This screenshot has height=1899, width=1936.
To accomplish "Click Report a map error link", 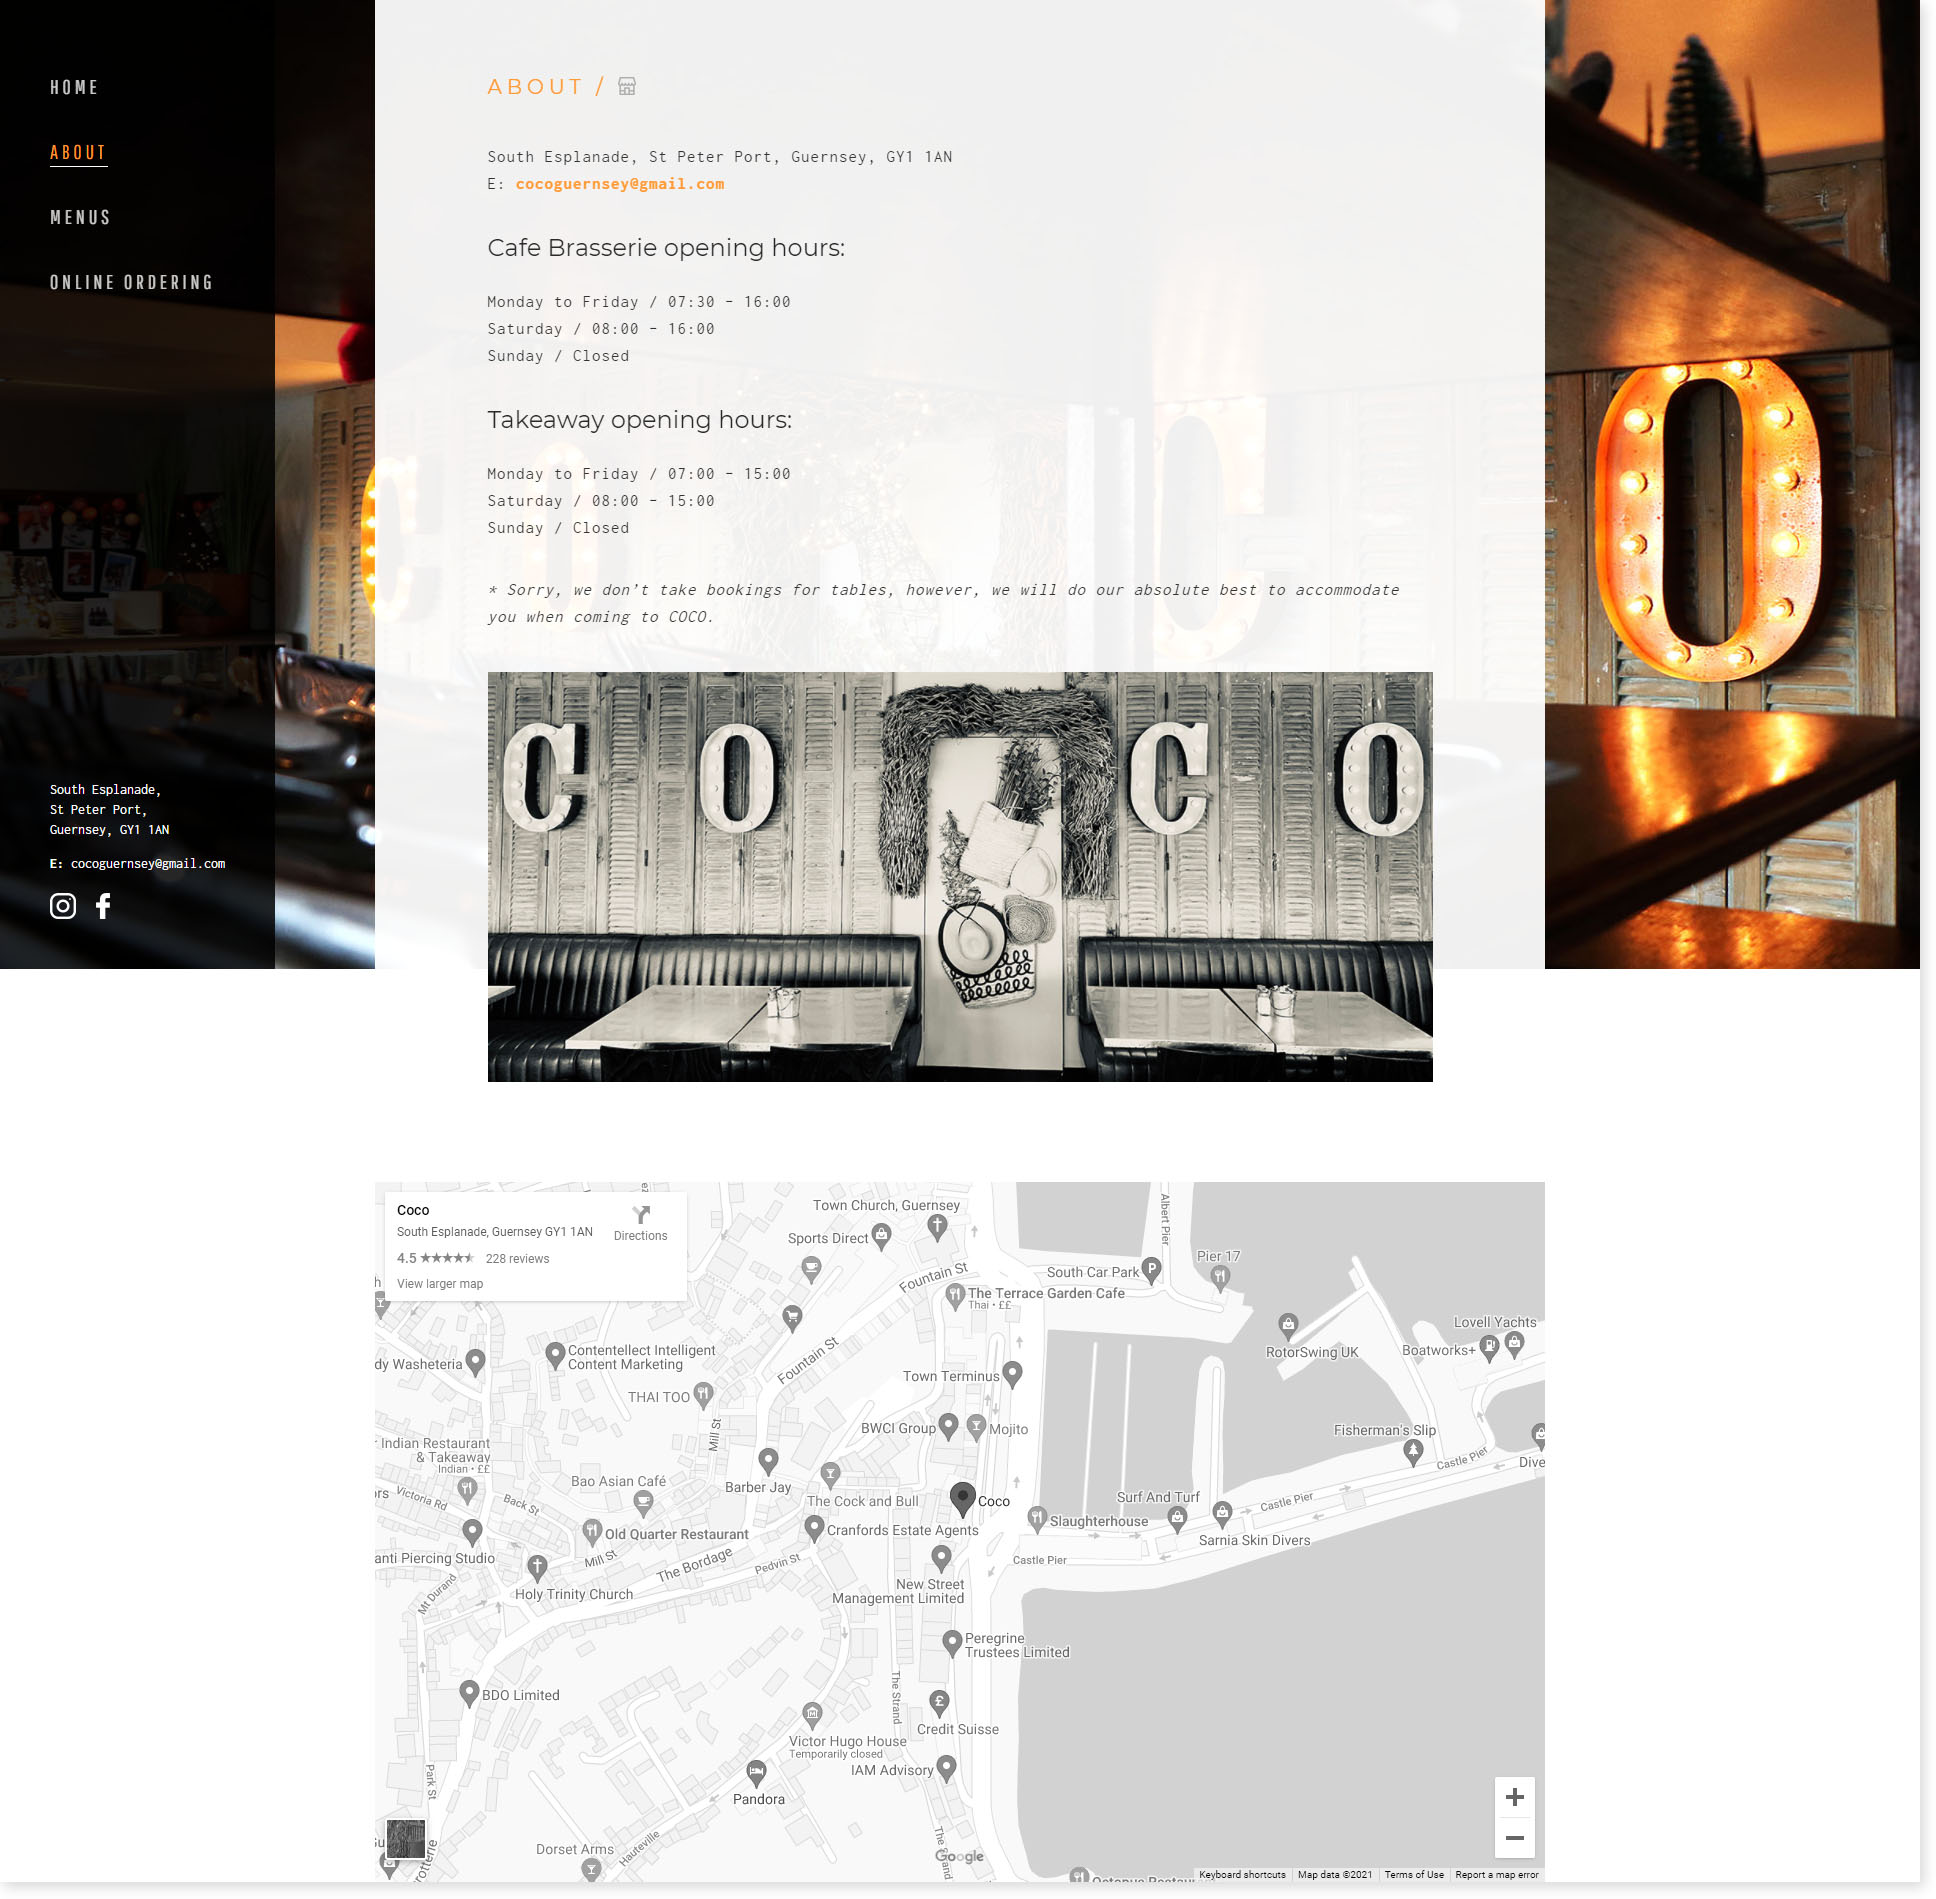I will [x=1496, y=1875].
